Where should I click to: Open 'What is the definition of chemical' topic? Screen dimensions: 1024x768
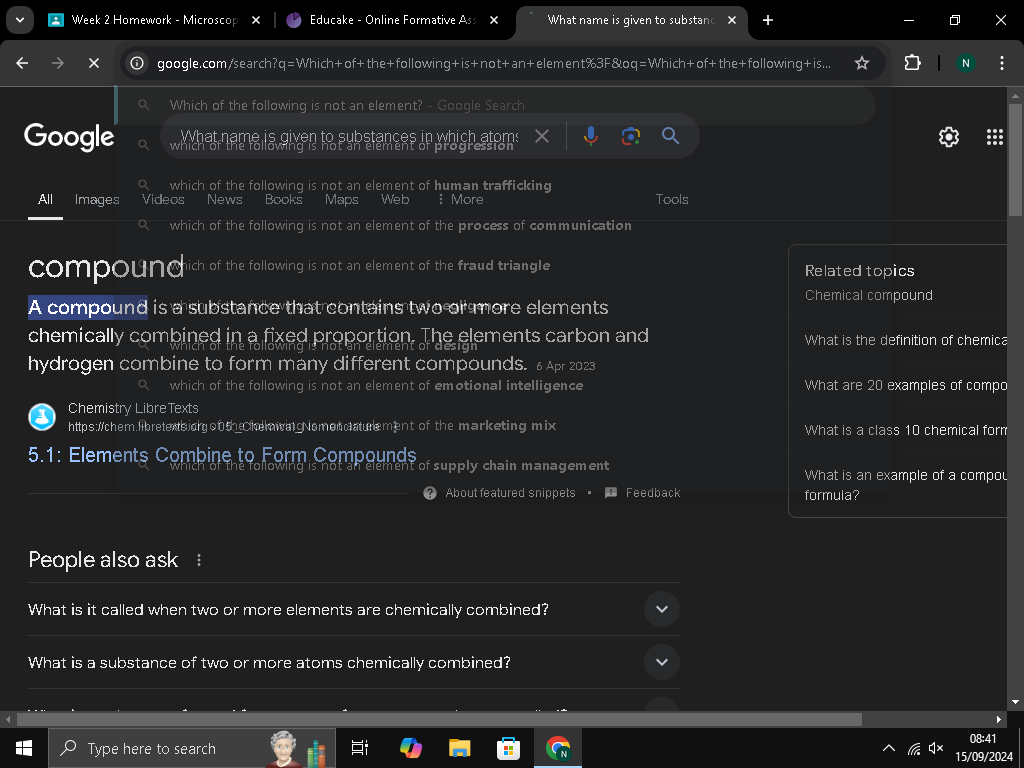point(906,340)
